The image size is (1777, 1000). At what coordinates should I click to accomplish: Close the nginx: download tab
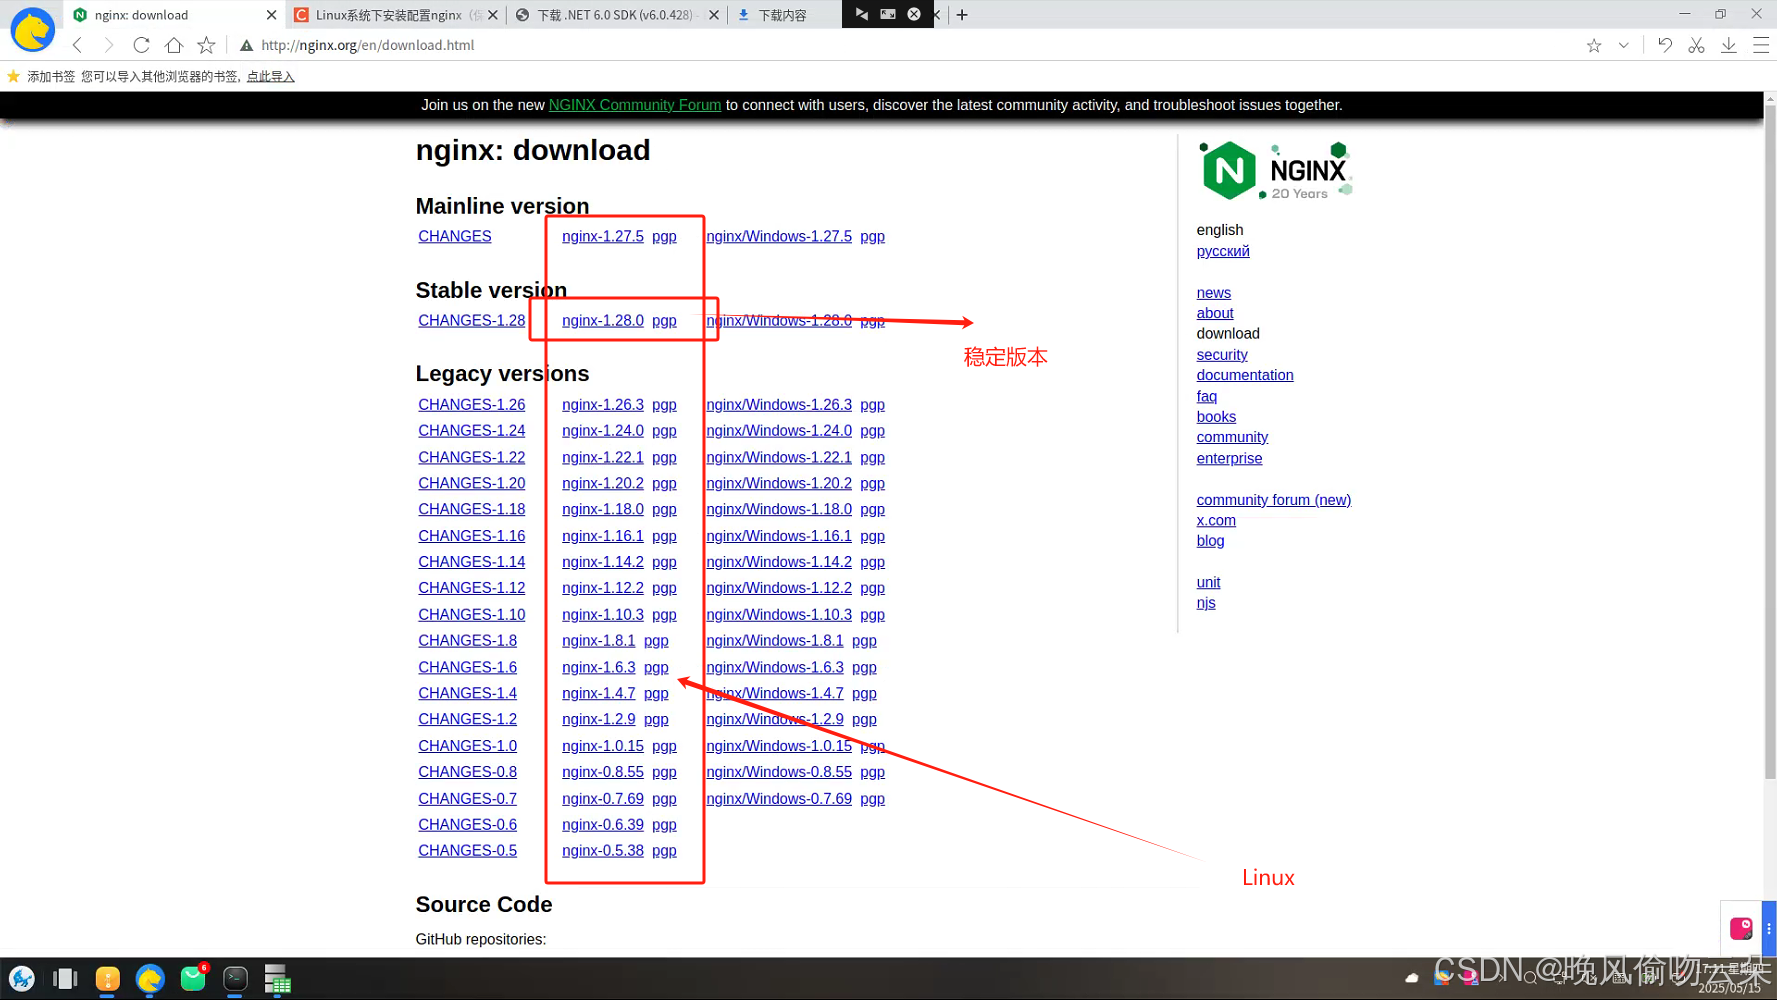coord(271,15)
